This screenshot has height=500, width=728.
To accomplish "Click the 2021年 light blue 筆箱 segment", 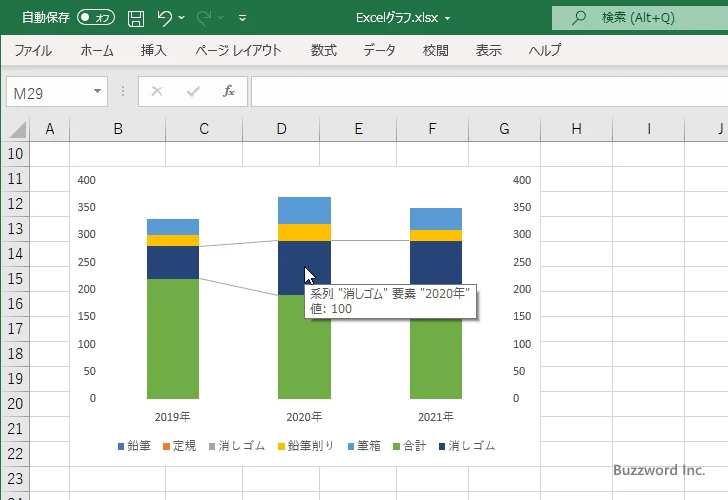I will 436,219.
